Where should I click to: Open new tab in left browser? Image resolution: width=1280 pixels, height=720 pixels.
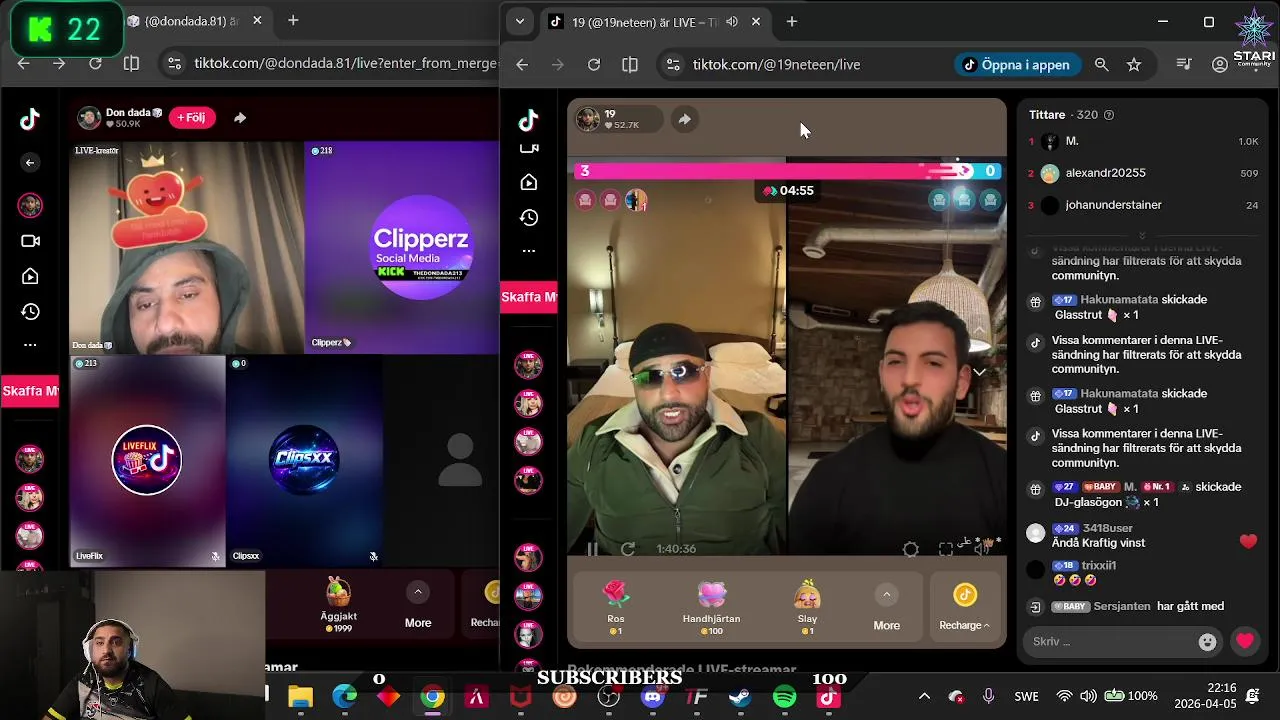[x=293, y=20]
